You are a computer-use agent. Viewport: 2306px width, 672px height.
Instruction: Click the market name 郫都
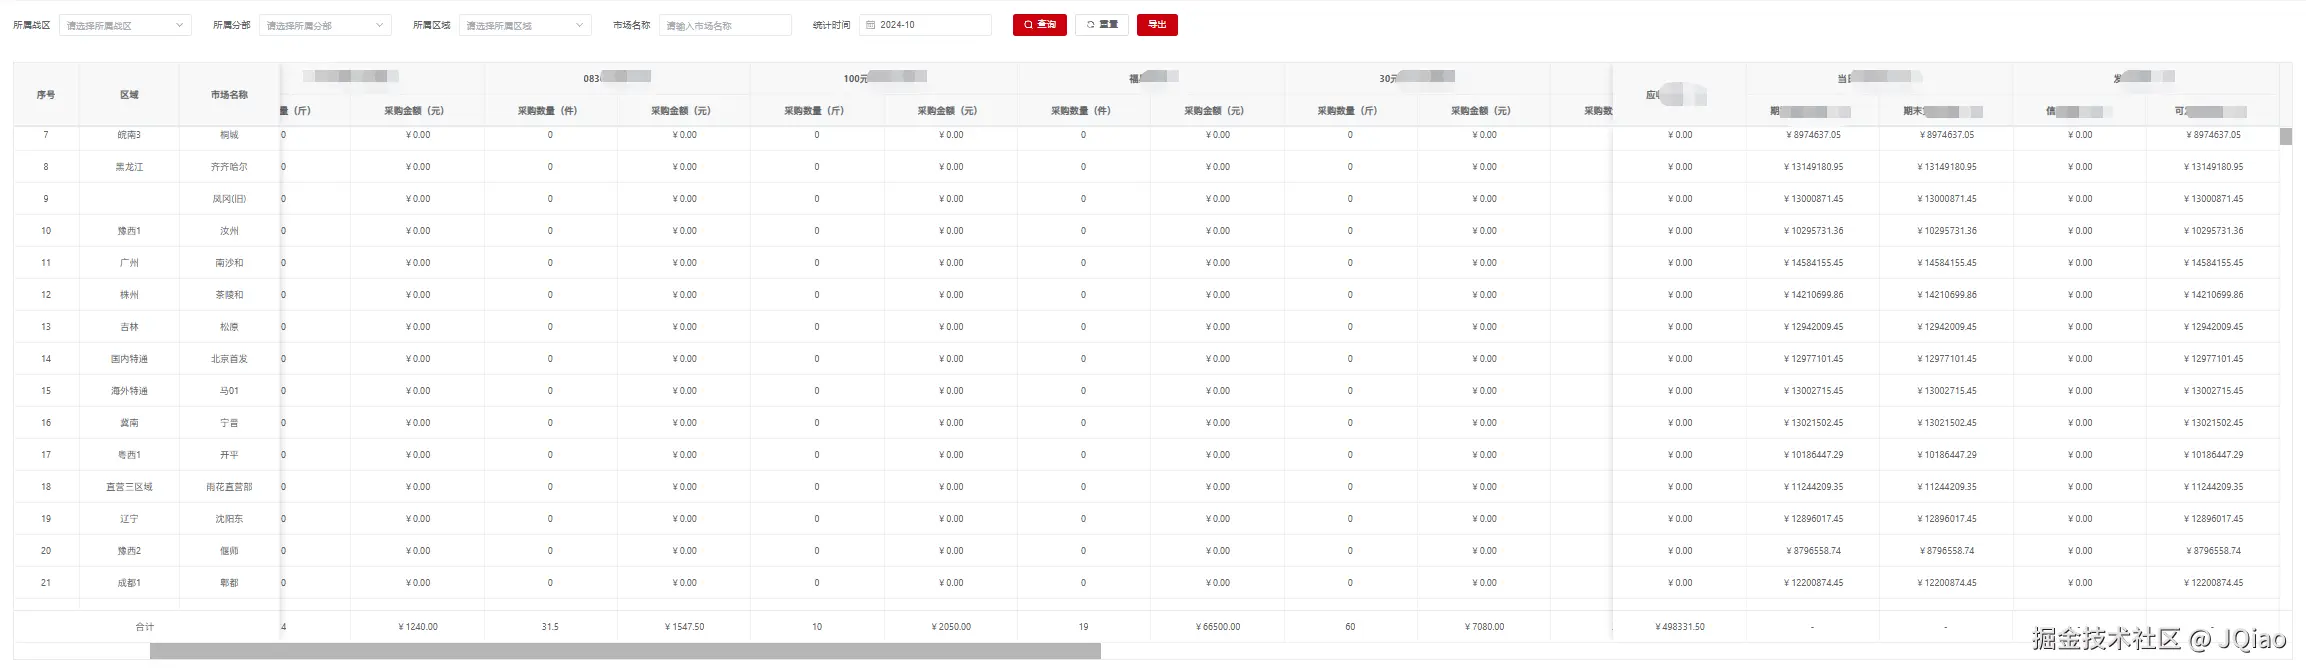tap(229, 583)
